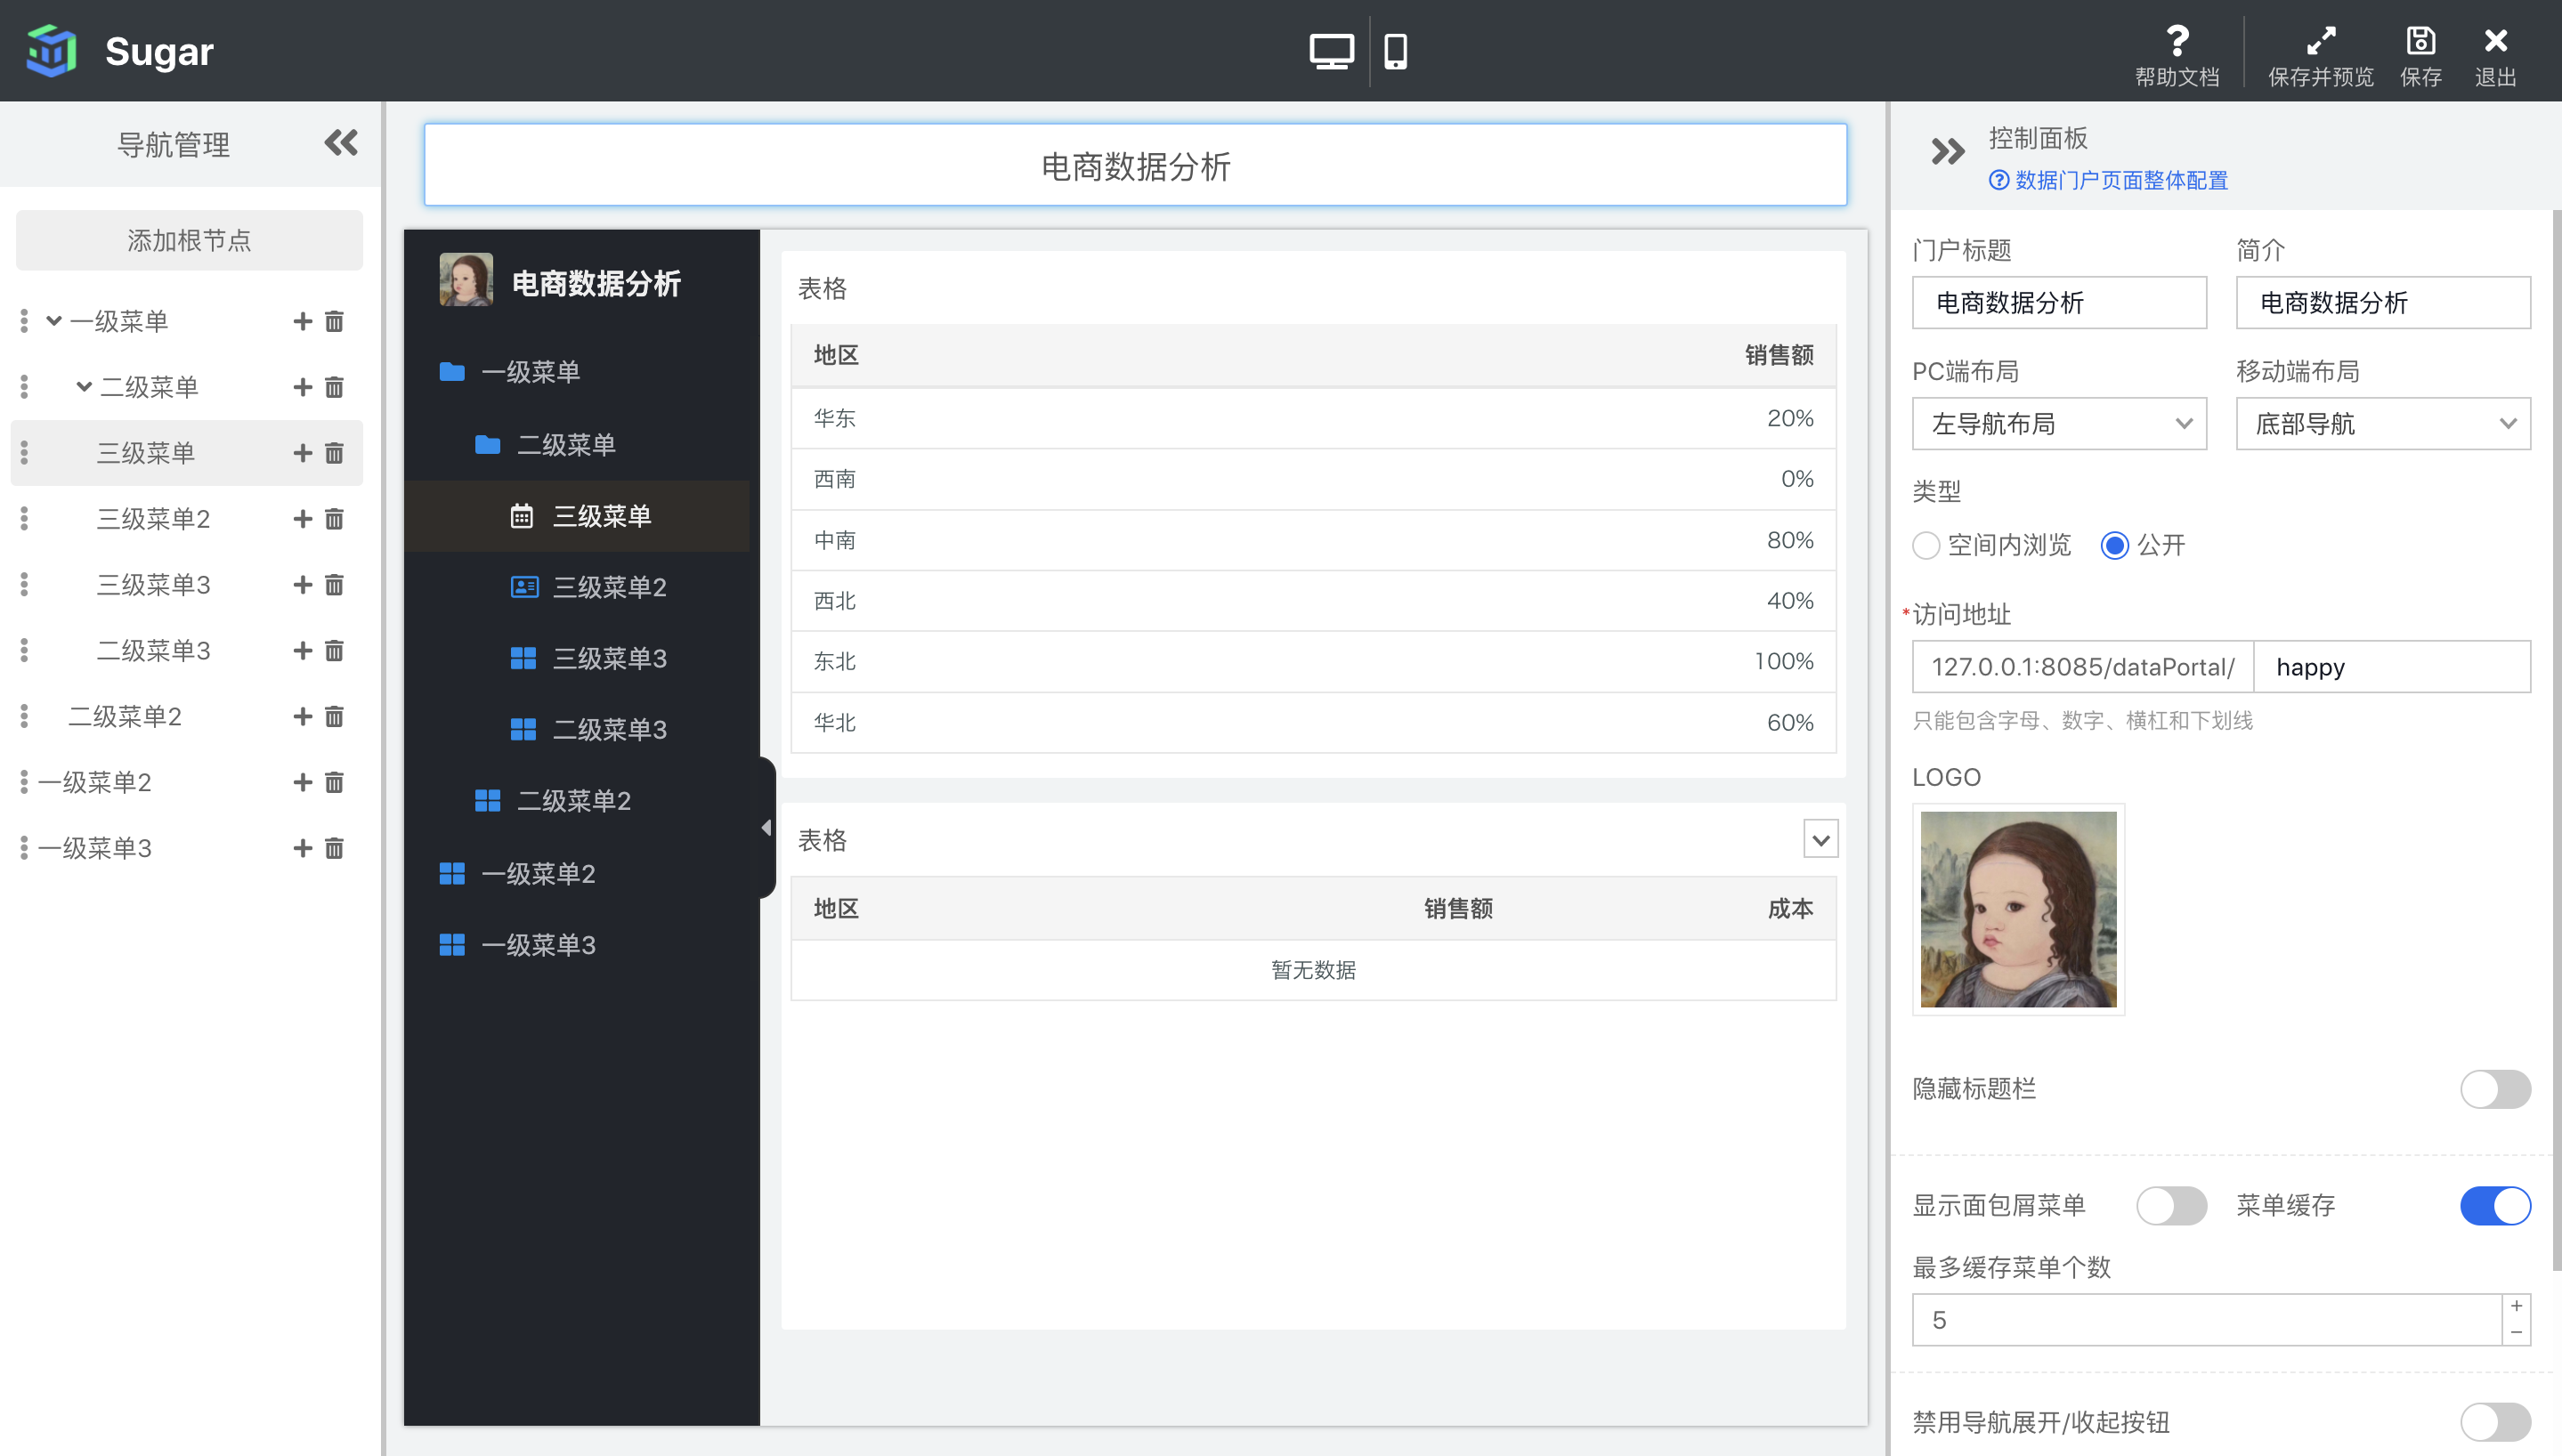Click the Sugar logo icon
Screen dimensions: 2562x1456
click(x=52, y=51)
